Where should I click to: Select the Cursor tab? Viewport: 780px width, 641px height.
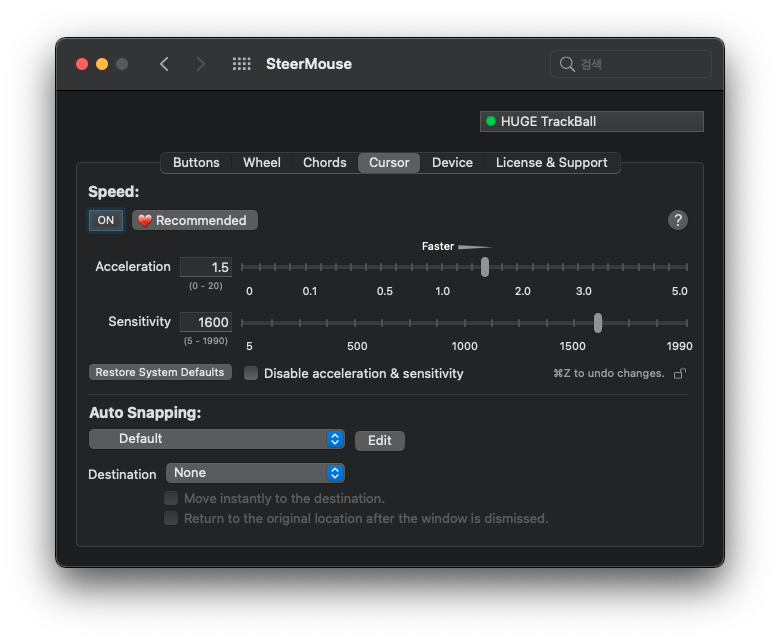(x=389, y=163)
